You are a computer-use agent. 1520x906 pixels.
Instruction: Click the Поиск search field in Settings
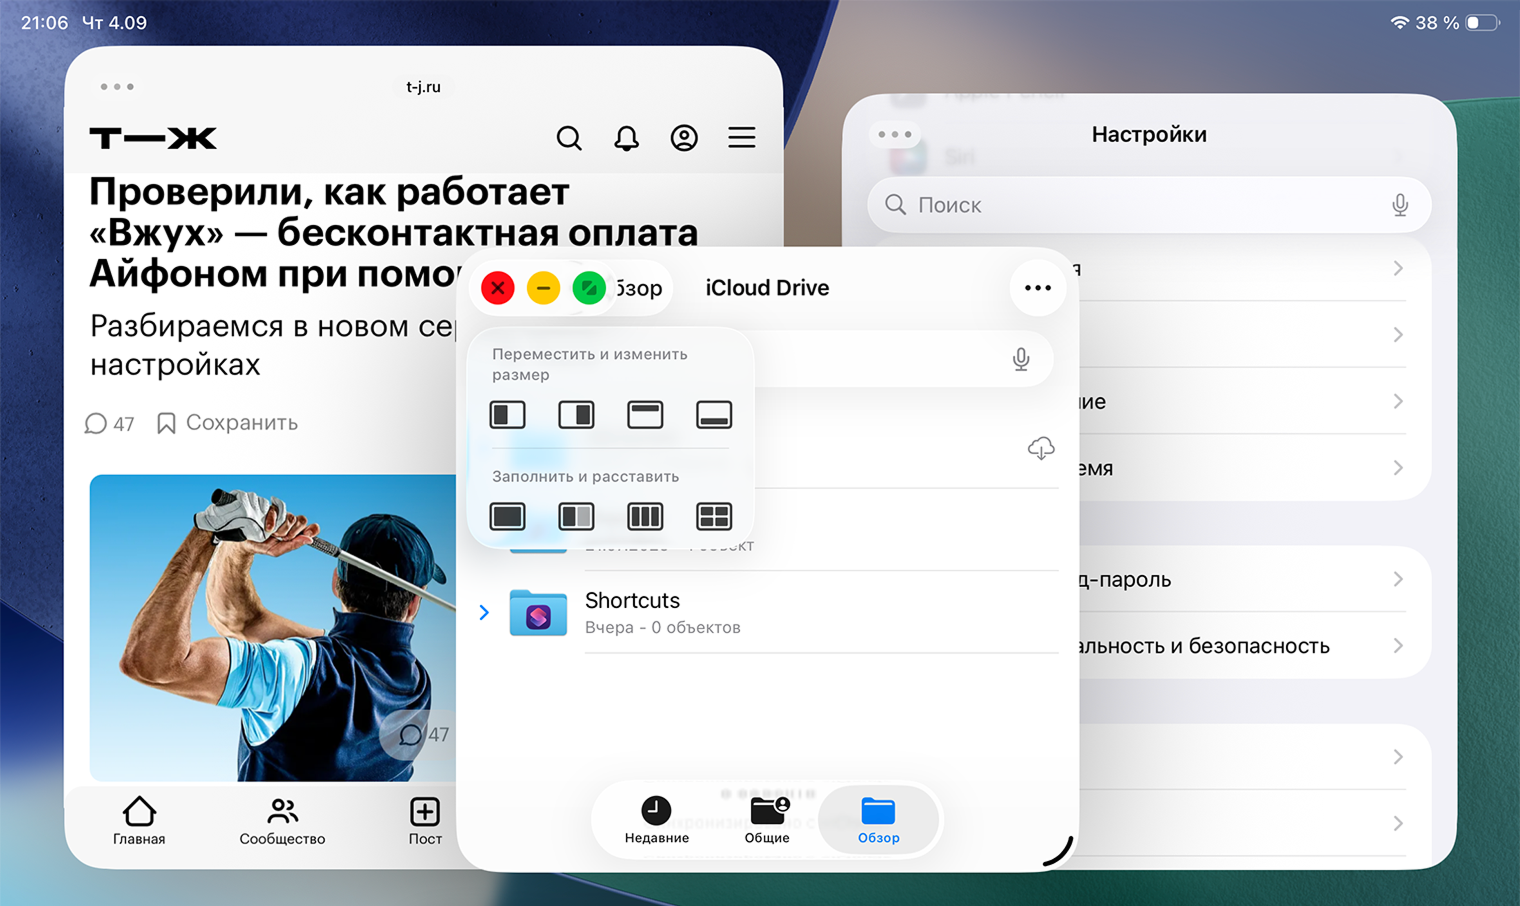tap(1150, 204)
